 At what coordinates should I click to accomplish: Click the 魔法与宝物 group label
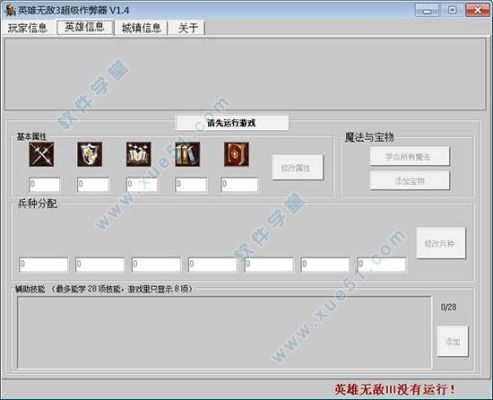[x=369, y=137]
